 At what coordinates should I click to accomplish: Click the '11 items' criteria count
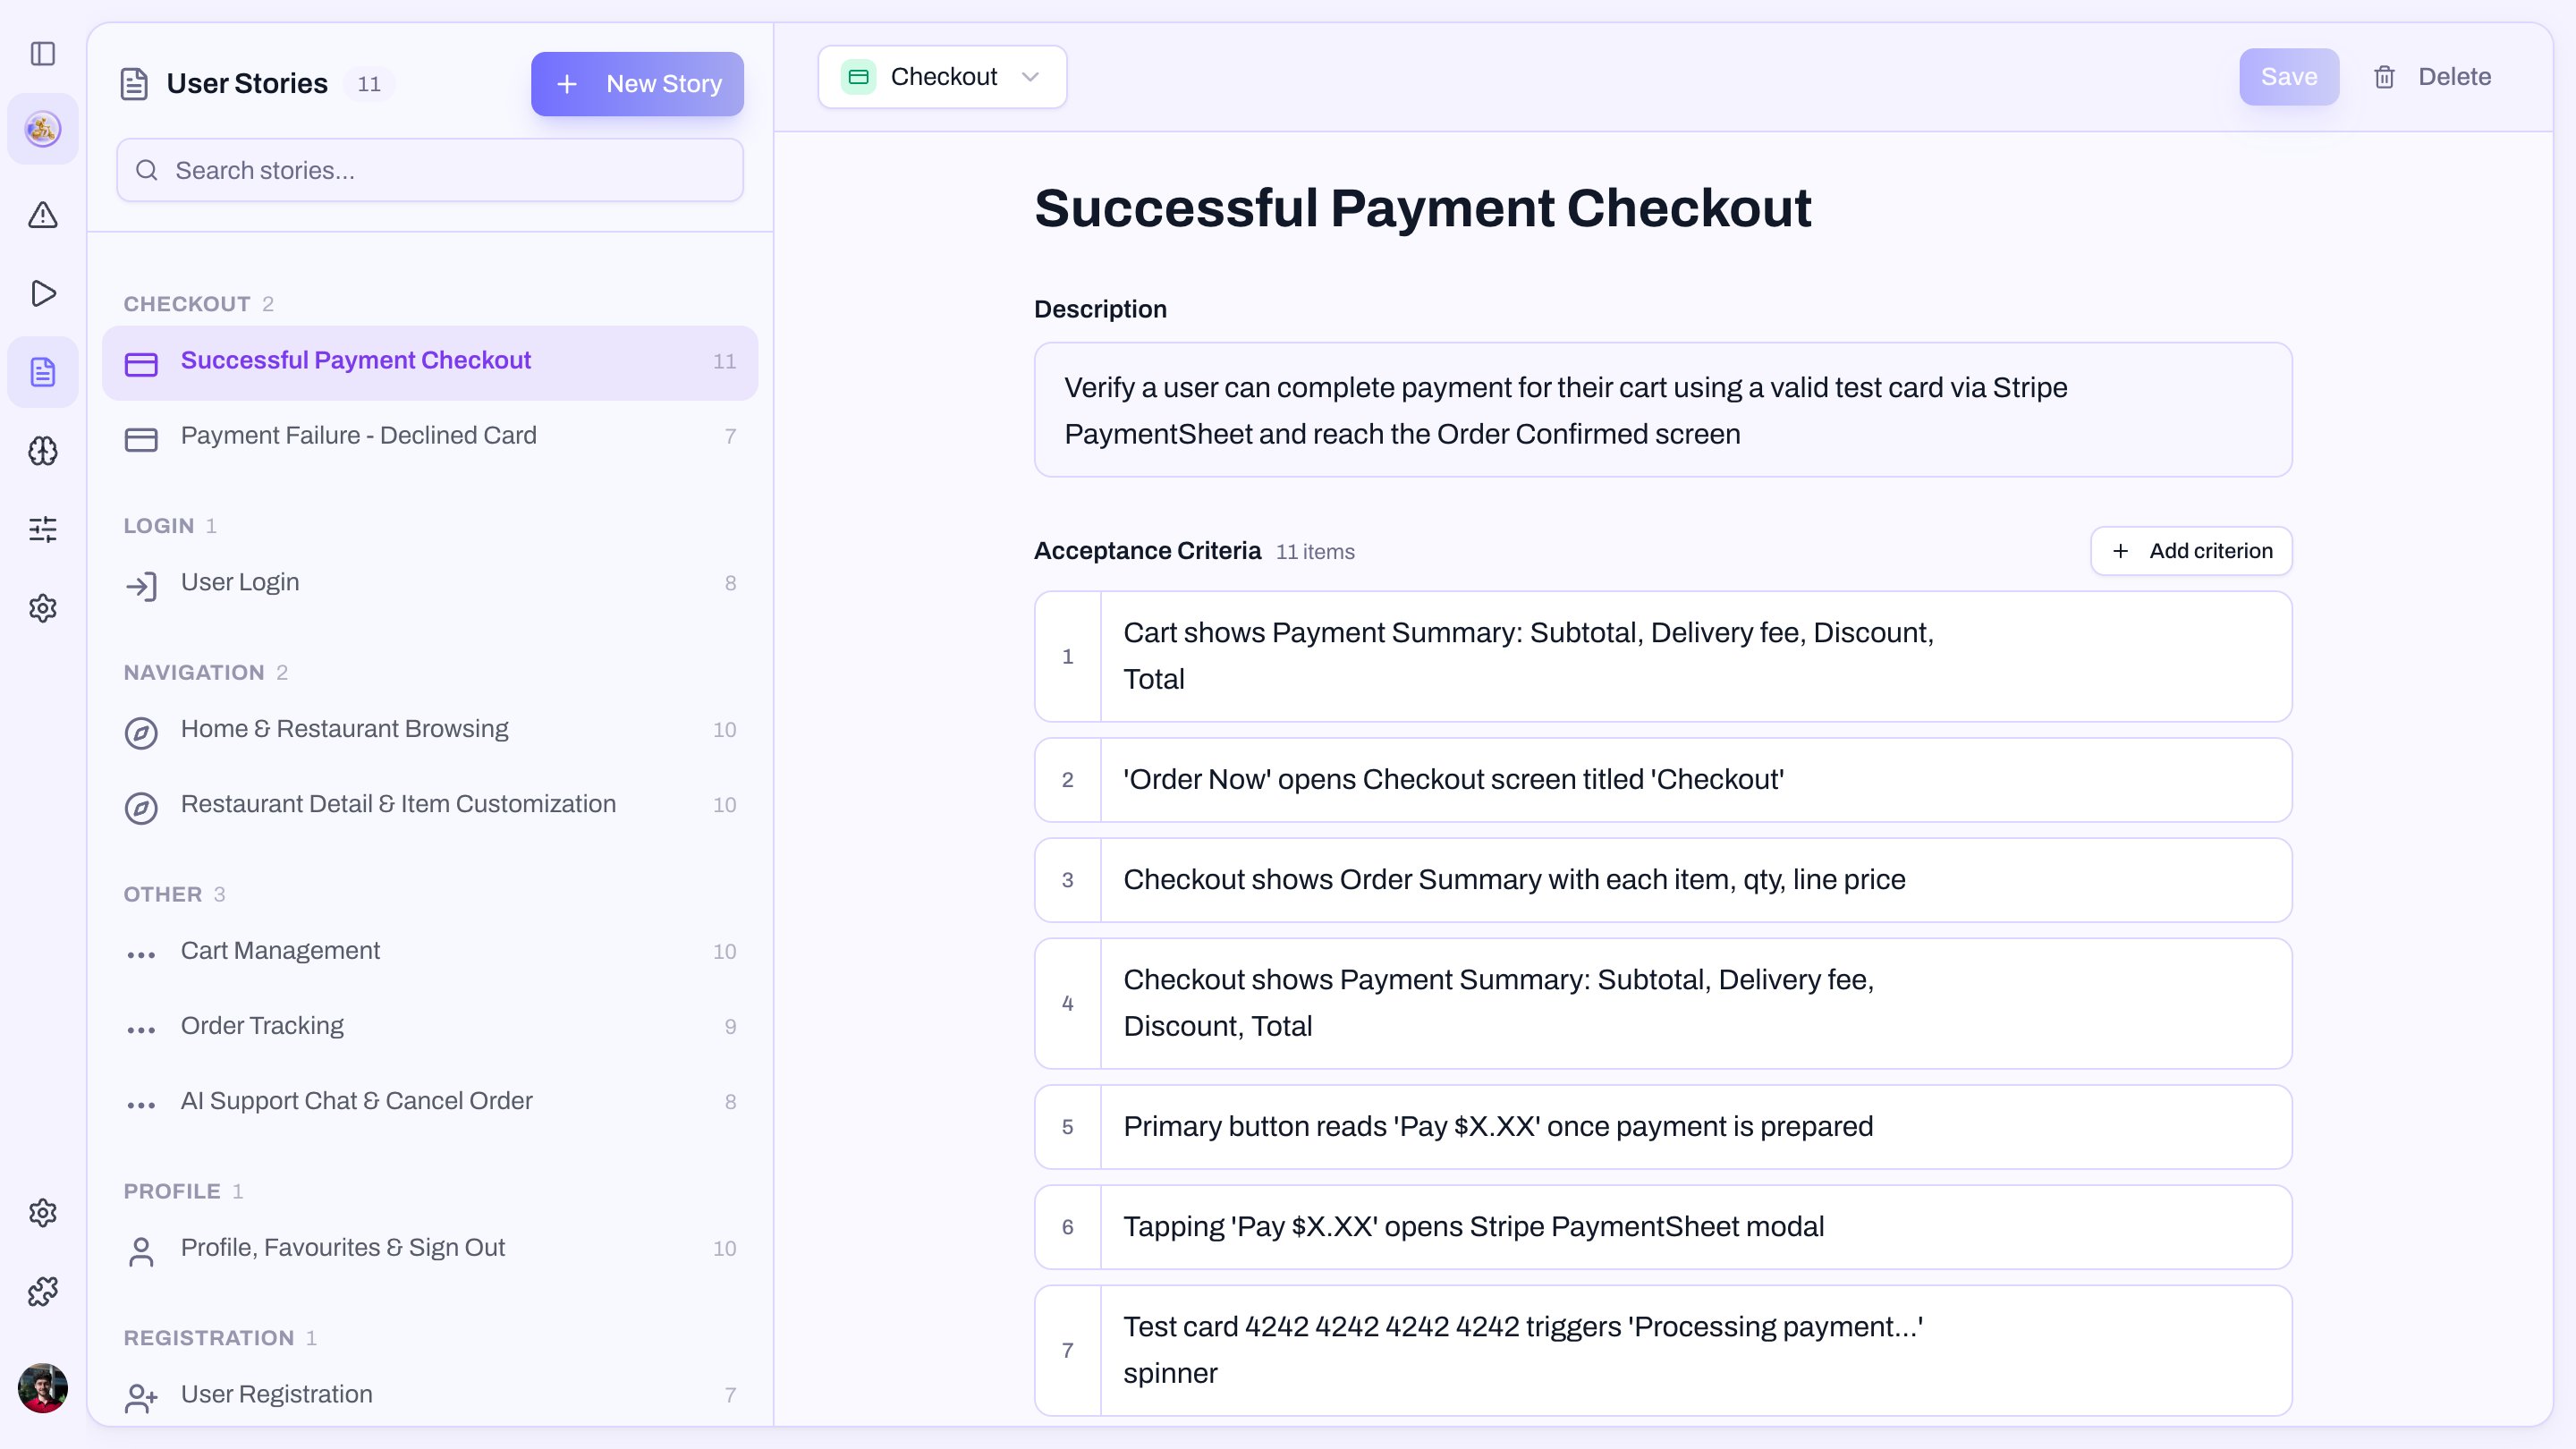point(1315,552)
